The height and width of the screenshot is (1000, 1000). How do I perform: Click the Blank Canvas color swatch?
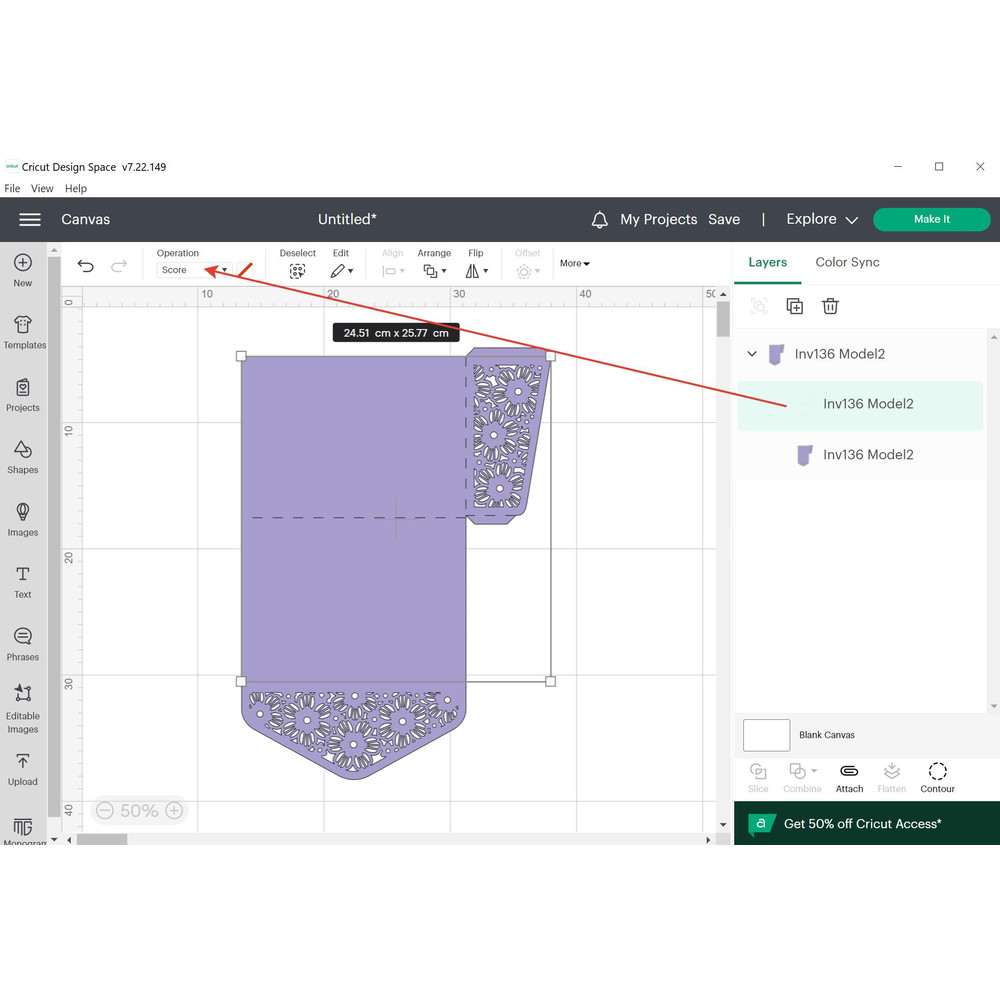coord(766,735)
